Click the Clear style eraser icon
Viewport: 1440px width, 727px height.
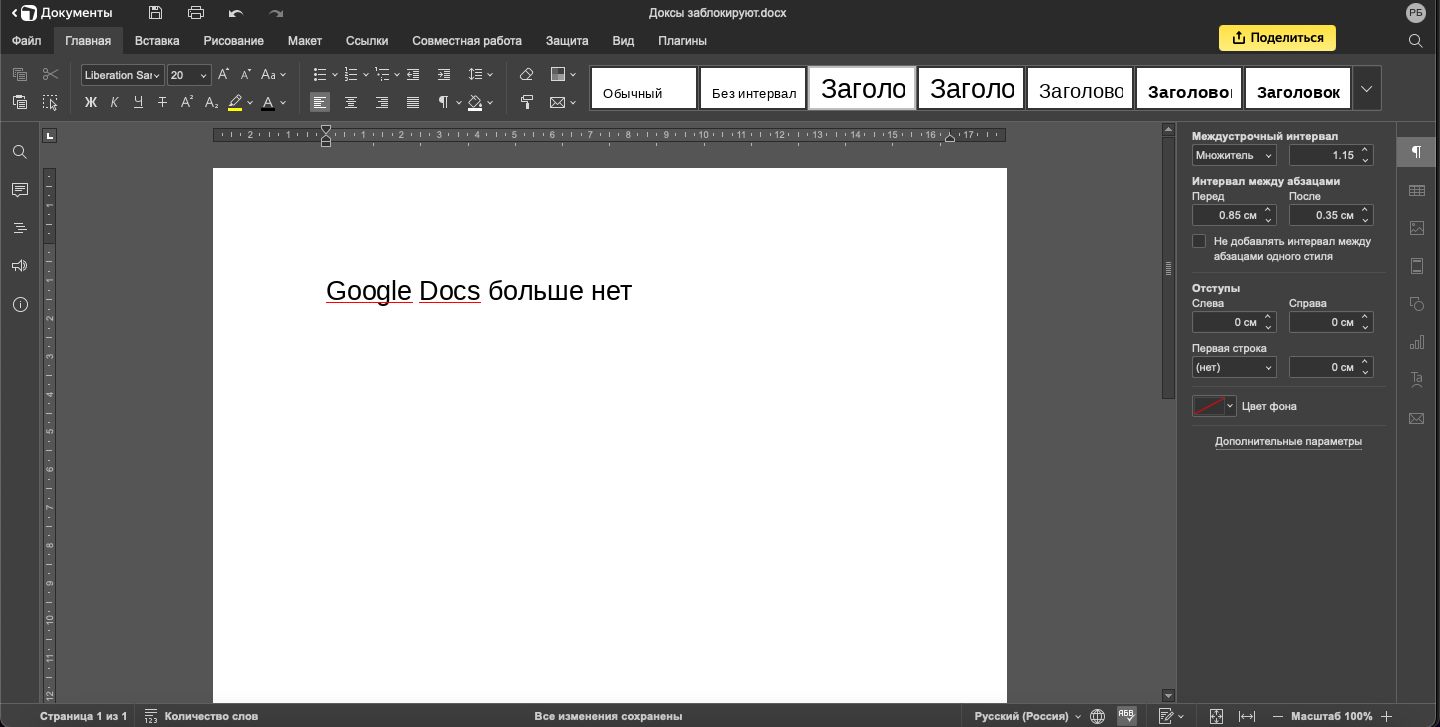[x=527, y=74]
